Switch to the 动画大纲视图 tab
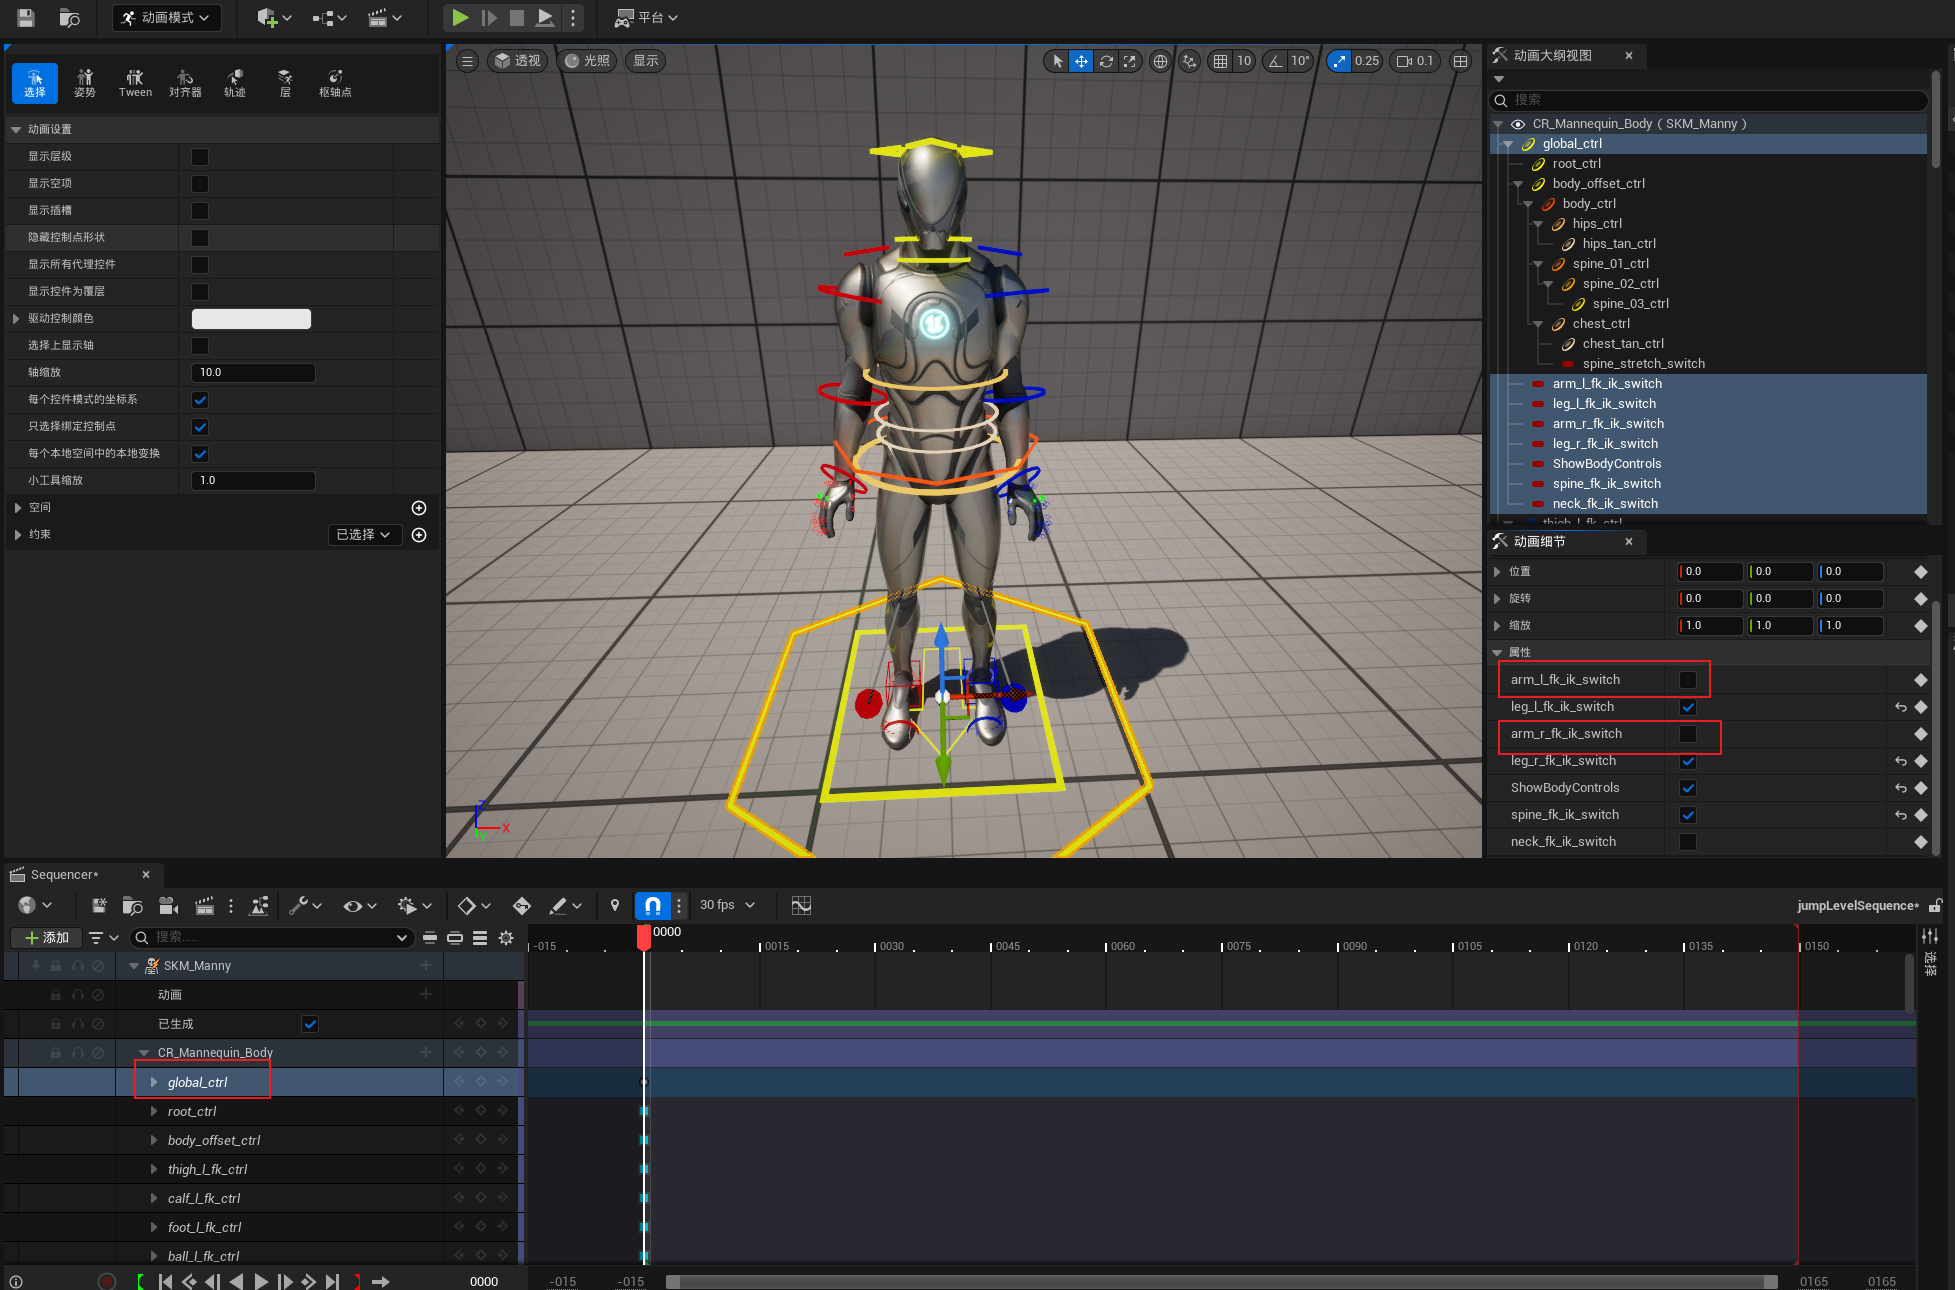The width and height of the screenshot is (1955, 1290). click(x=1552, y=56)
